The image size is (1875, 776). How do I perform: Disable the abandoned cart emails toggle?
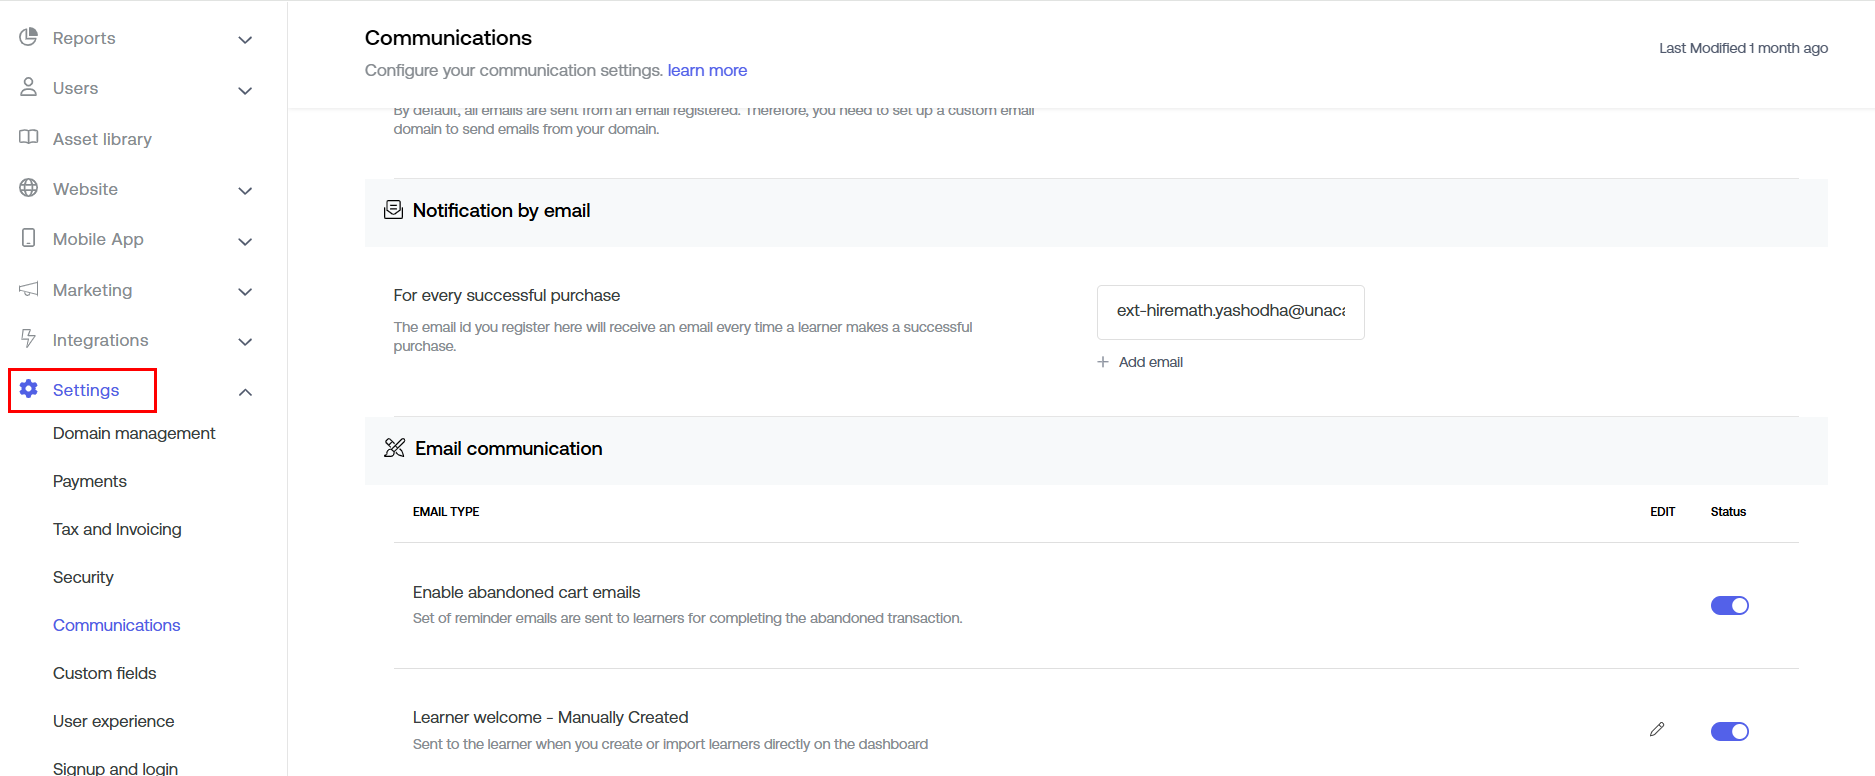tap(1729, 606)
